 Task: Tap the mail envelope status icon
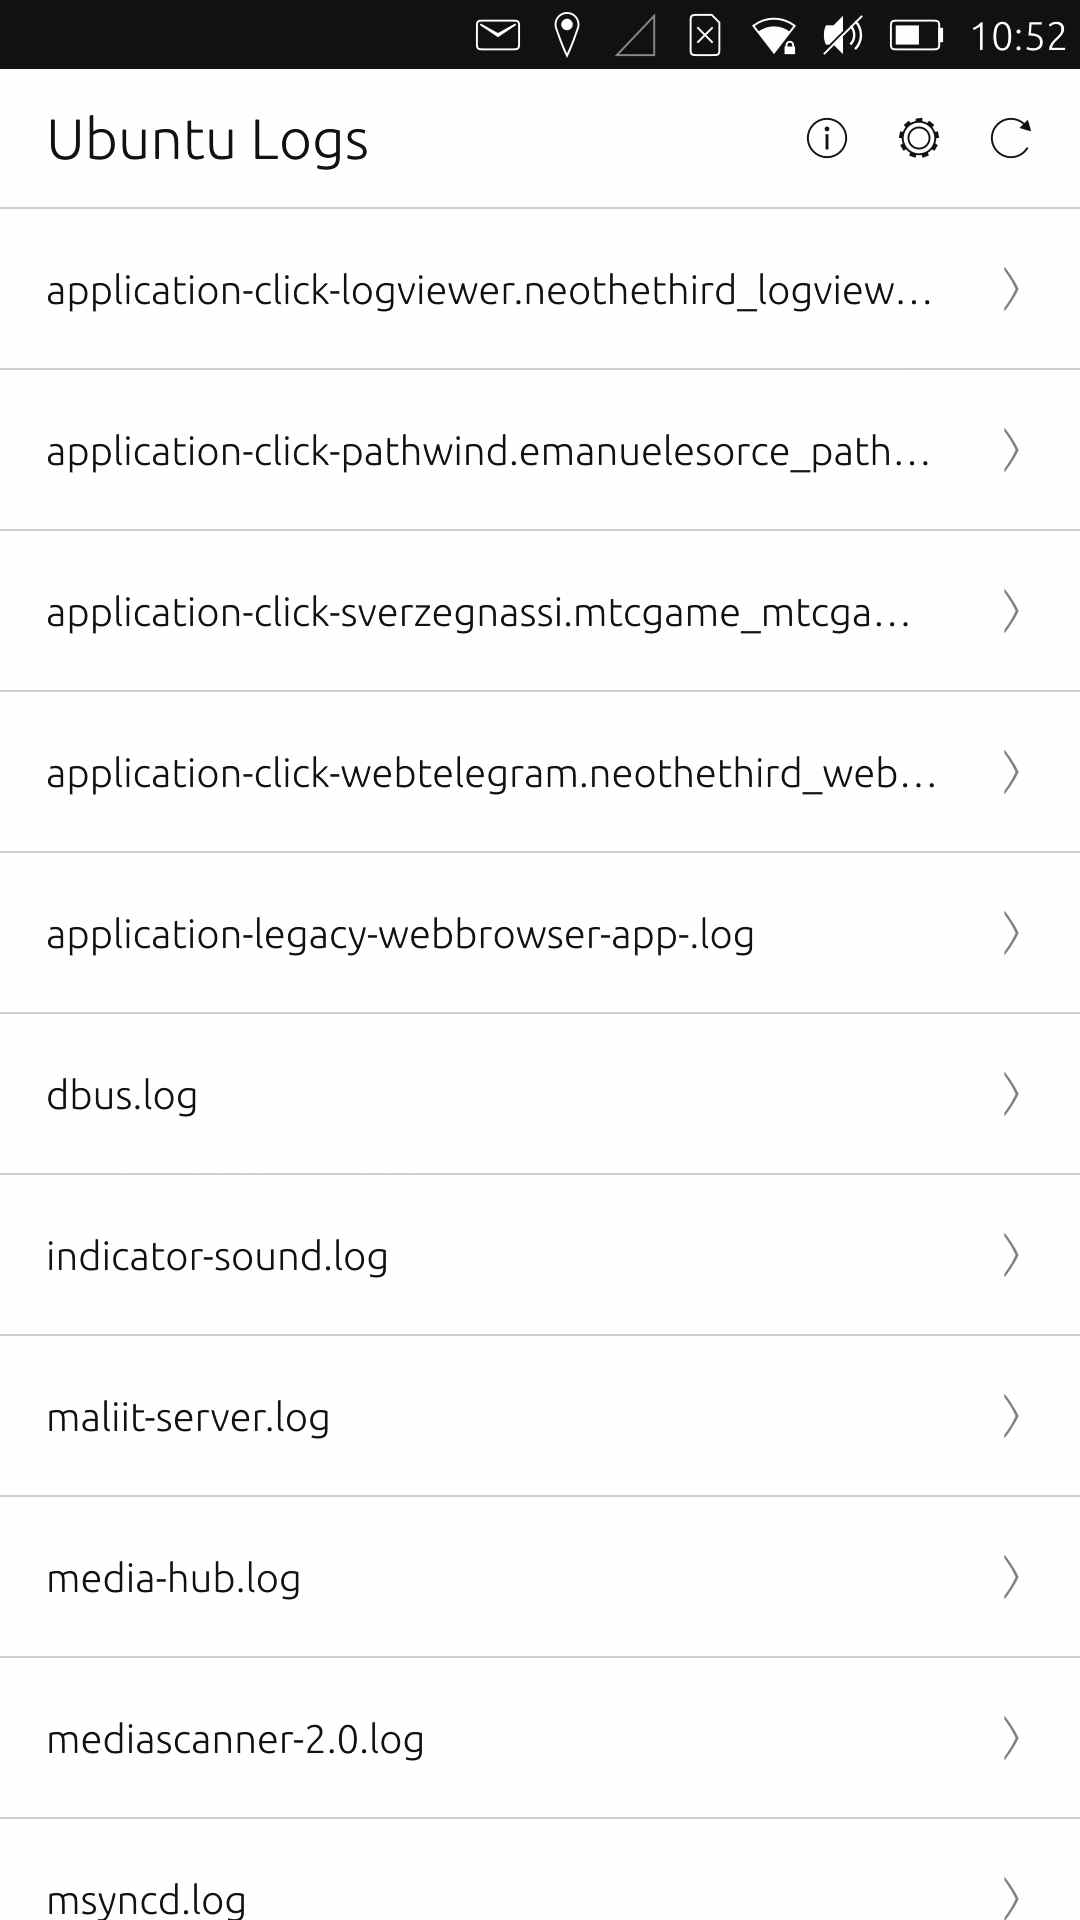coord(498,36)
